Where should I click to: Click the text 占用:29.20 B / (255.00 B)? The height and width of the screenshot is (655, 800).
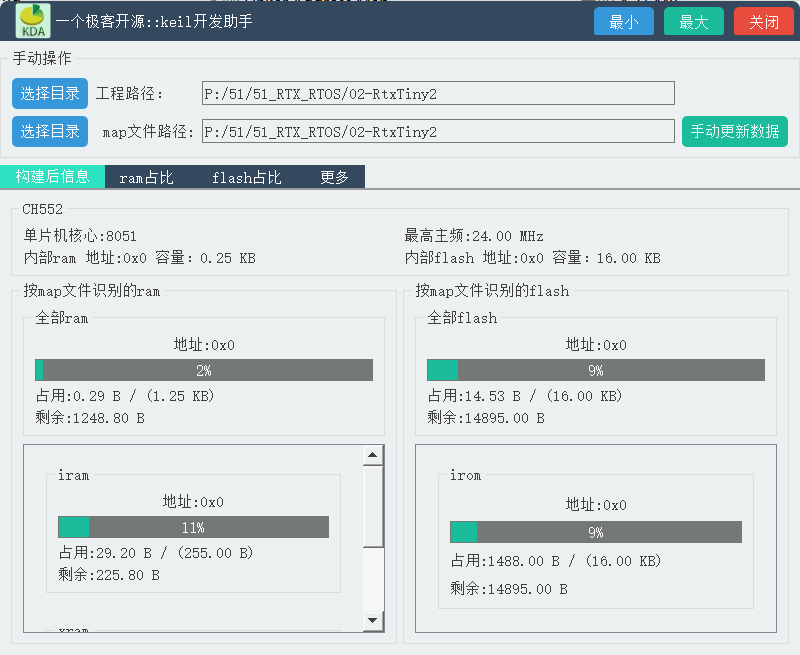click(x=156, y=553)
